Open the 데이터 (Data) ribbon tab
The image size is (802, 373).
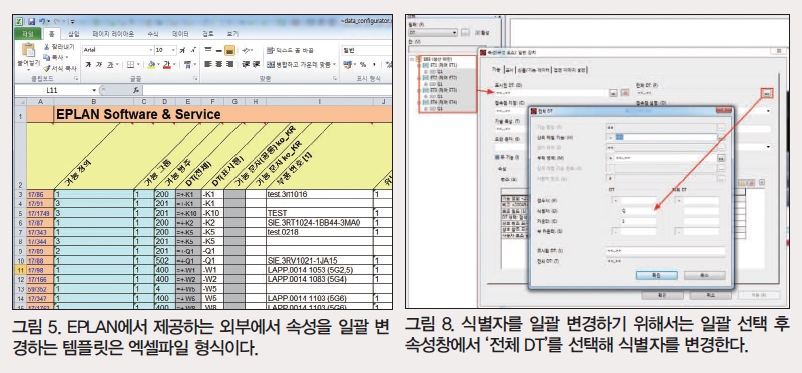pyautogui.click(x=181, y=34)
